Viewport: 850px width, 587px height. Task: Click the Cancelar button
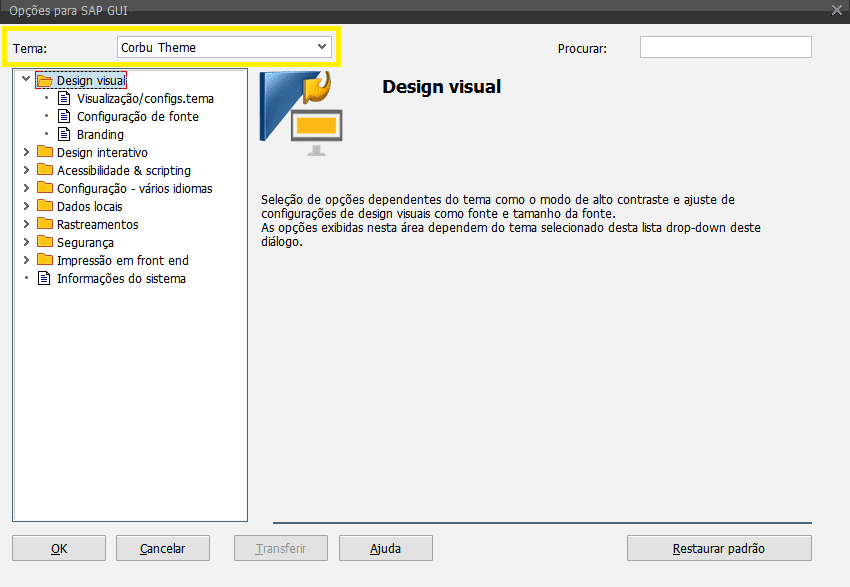163,548
